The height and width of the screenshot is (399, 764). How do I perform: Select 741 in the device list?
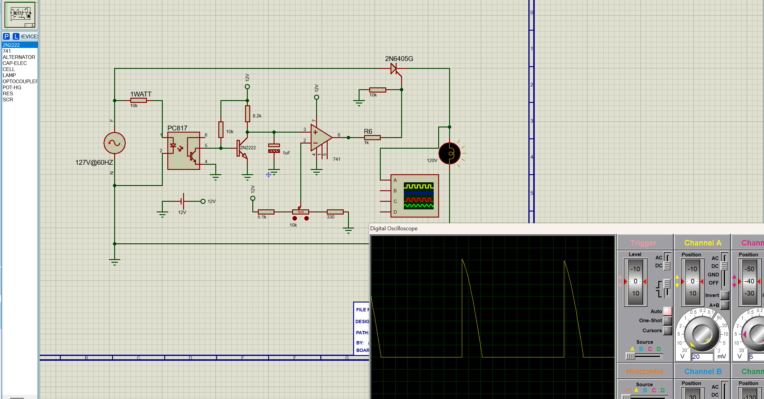pos(19,51)
